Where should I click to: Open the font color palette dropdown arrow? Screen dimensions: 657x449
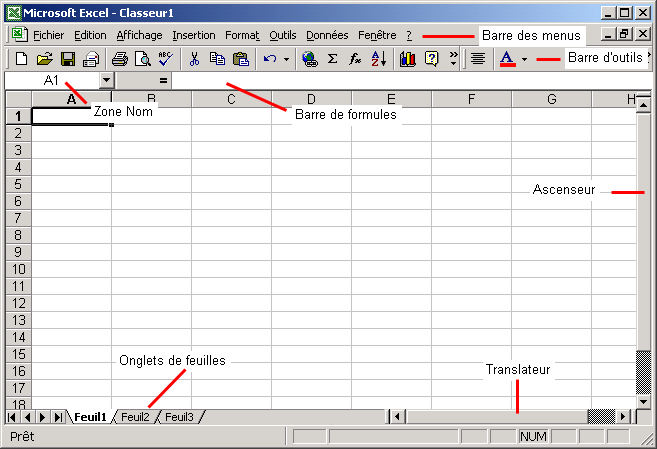coord(524,59)
